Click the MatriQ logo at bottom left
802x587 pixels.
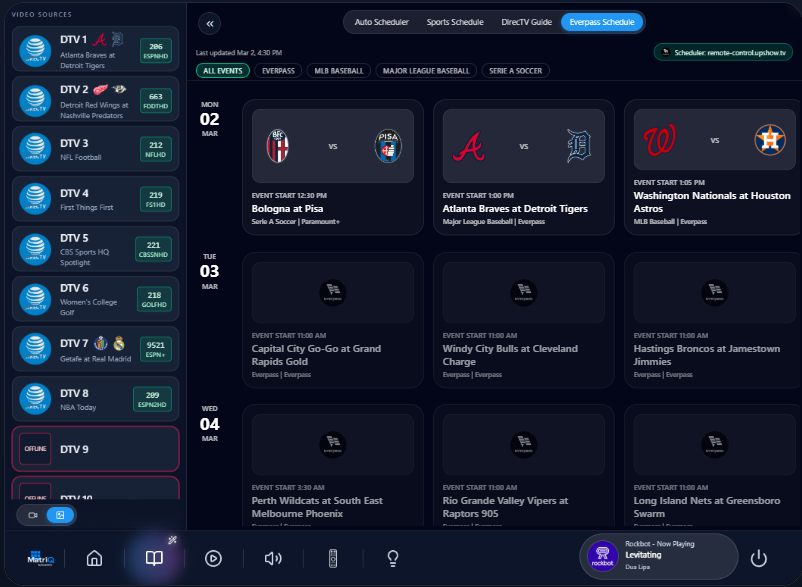point(40,558)
